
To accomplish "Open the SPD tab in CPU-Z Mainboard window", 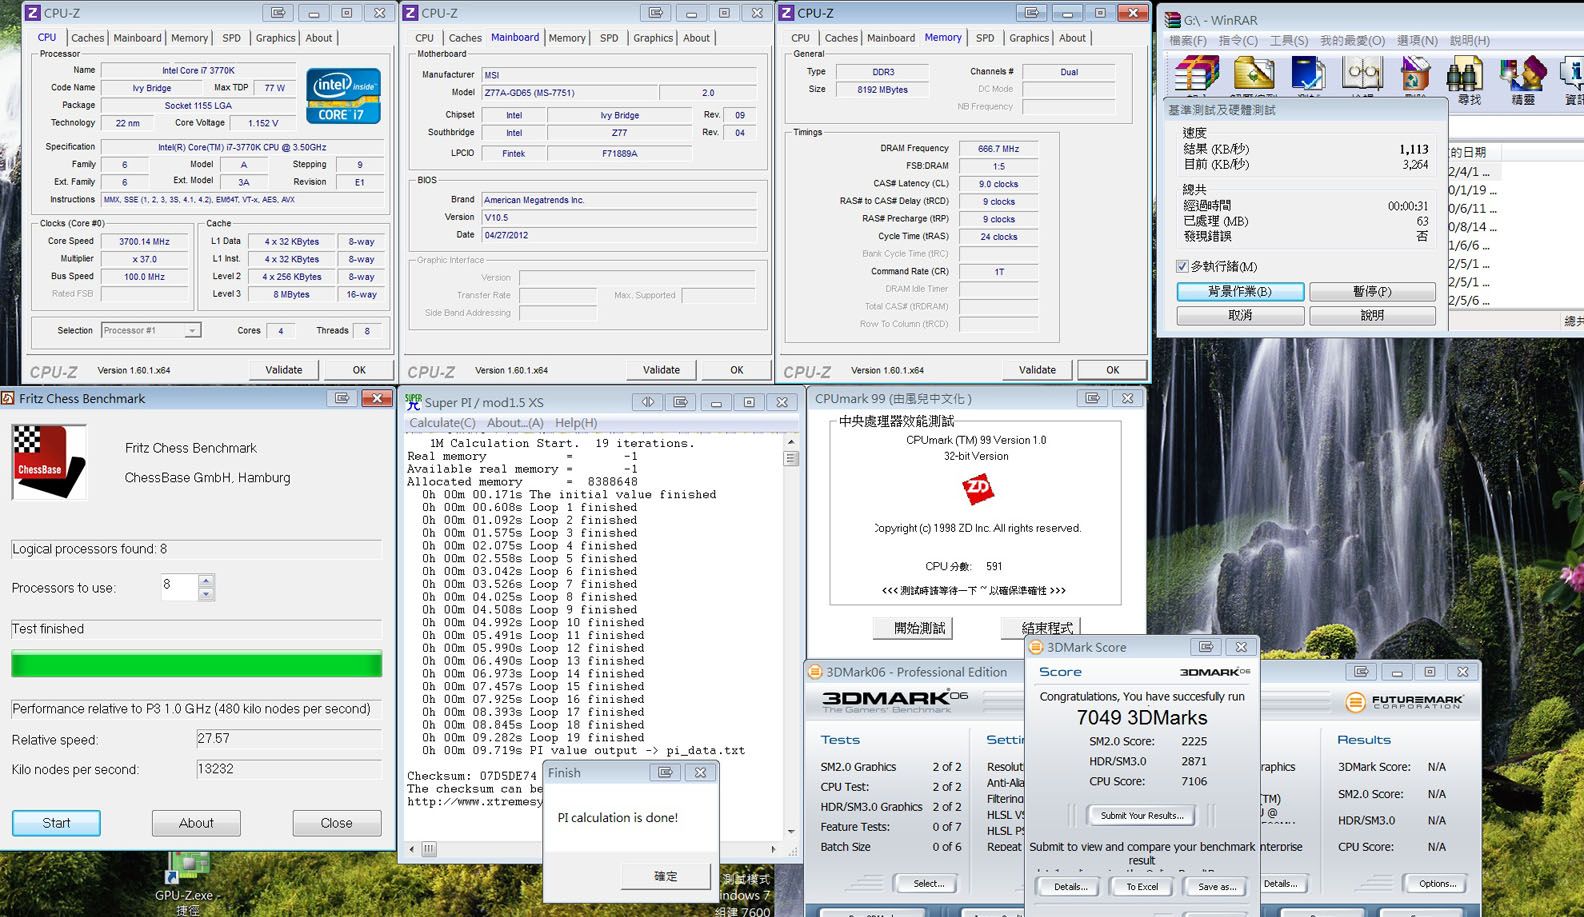I will click(x=609, y=38).
